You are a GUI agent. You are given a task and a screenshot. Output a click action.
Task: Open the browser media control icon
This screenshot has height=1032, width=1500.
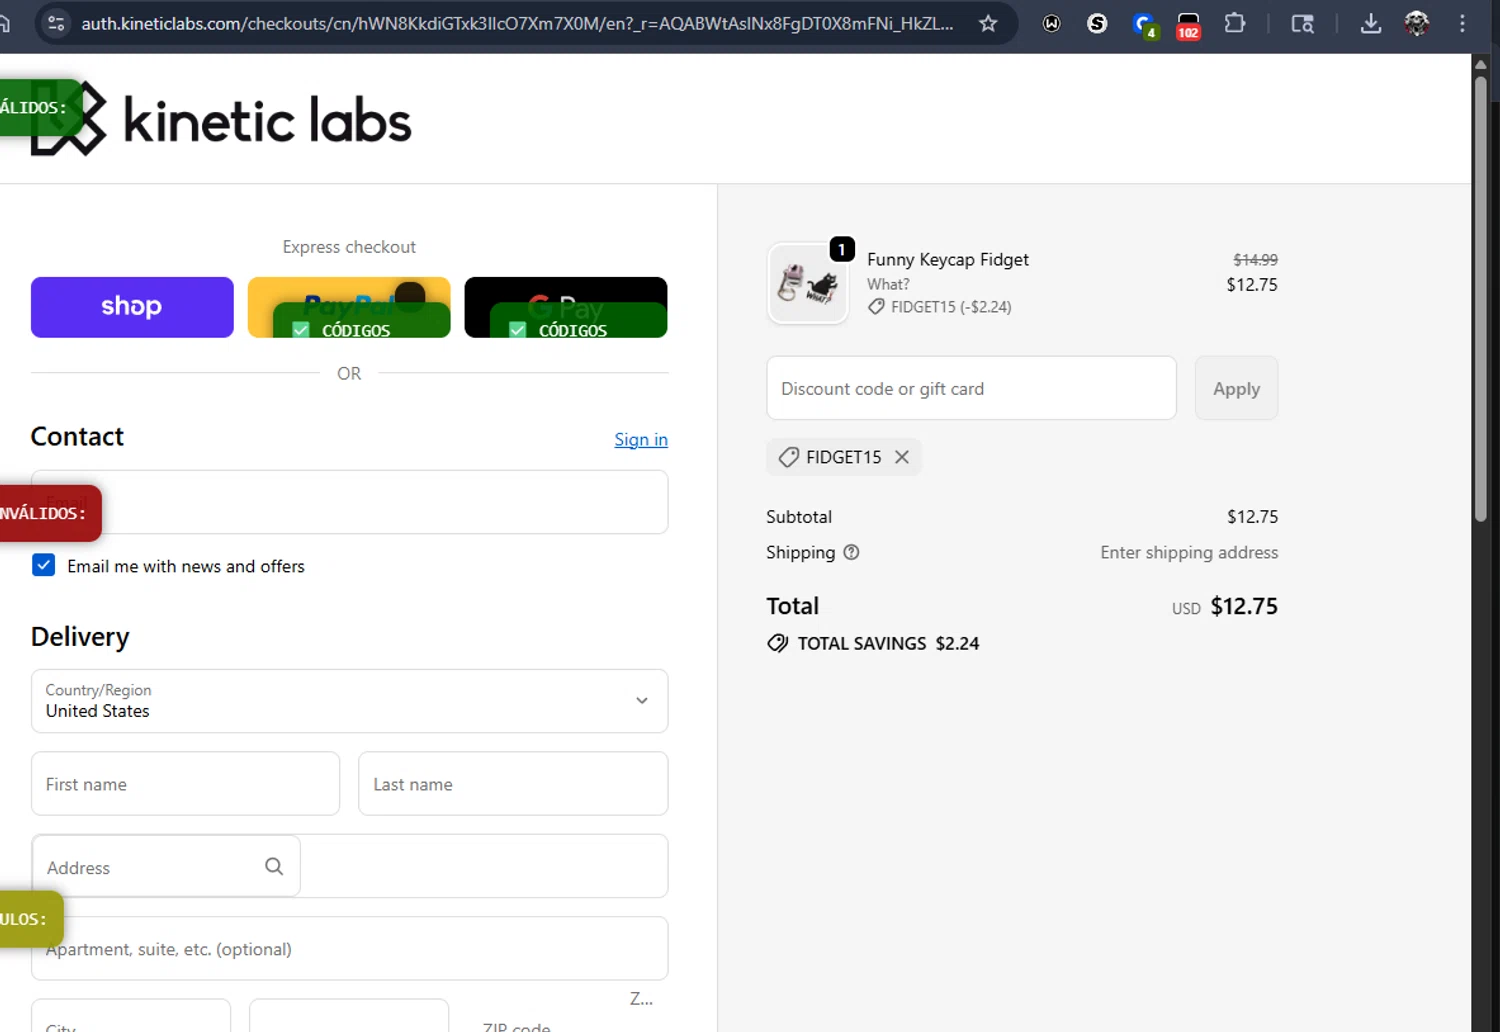tap(1302, 23)
